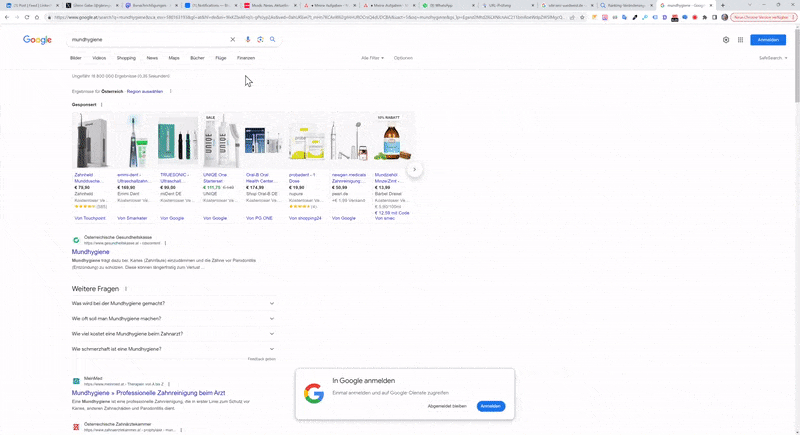Expand 'Wie schmerzhaft ist eine Mundhygiene?'
The width and height of the screenshot is (800, 435).
pos(173,349)
